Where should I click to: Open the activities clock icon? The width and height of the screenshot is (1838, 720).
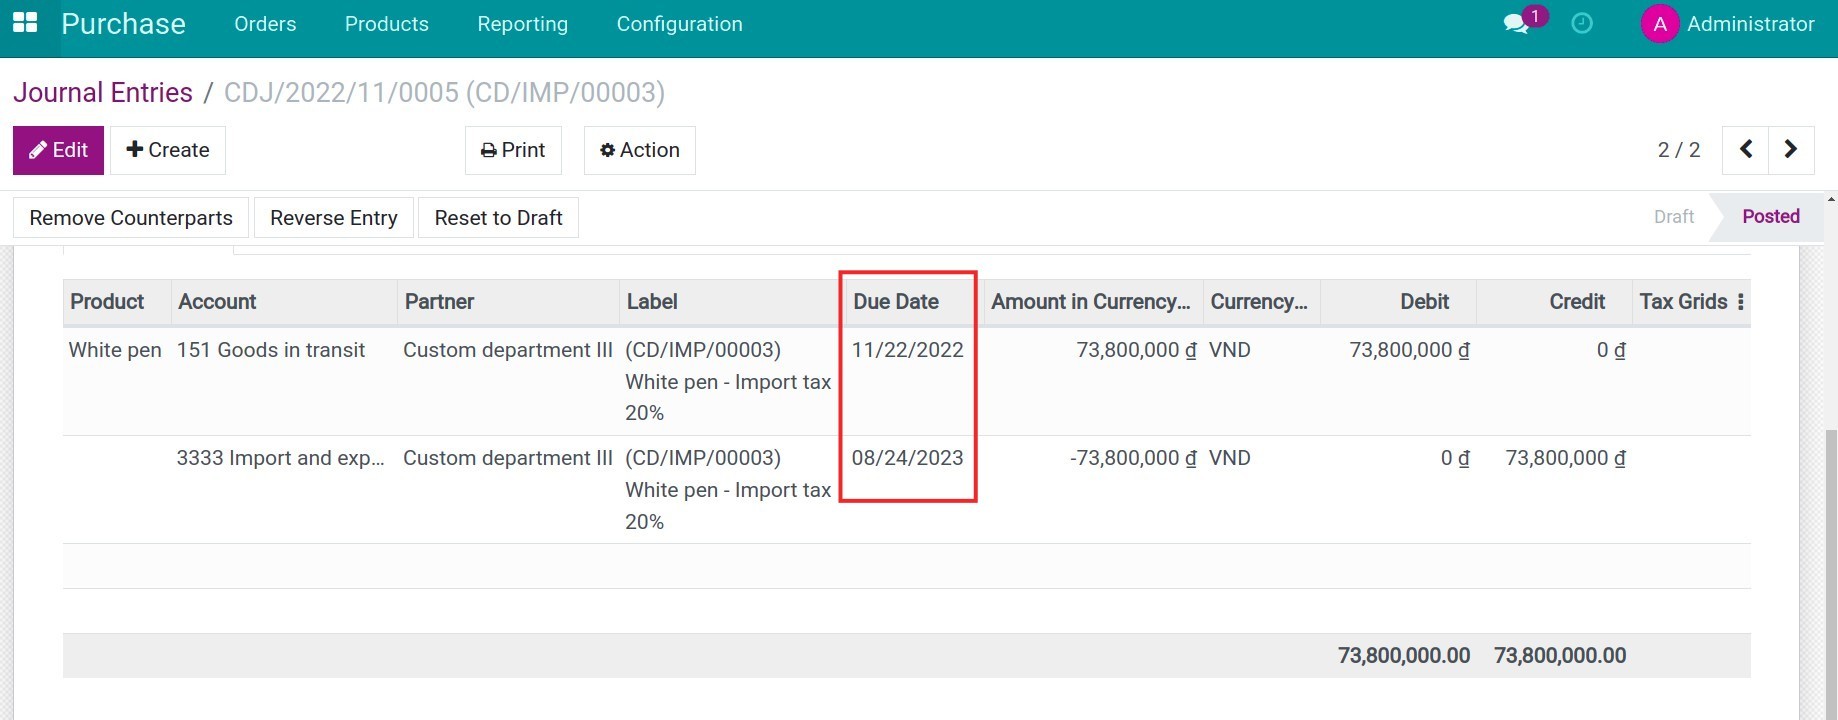pos(1582,23)
